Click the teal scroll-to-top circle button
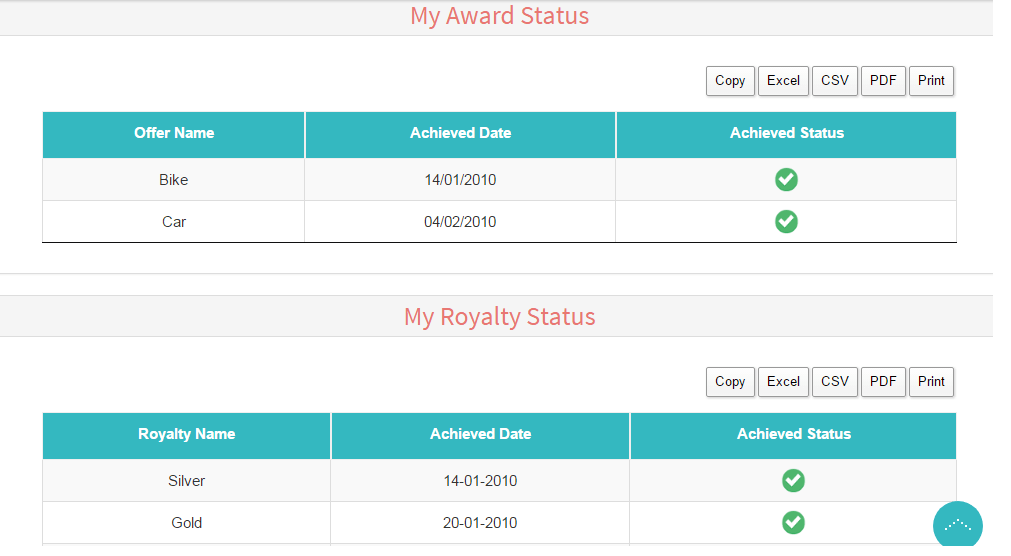Viewport: 1011px width, 556px height. pos(957,525)
